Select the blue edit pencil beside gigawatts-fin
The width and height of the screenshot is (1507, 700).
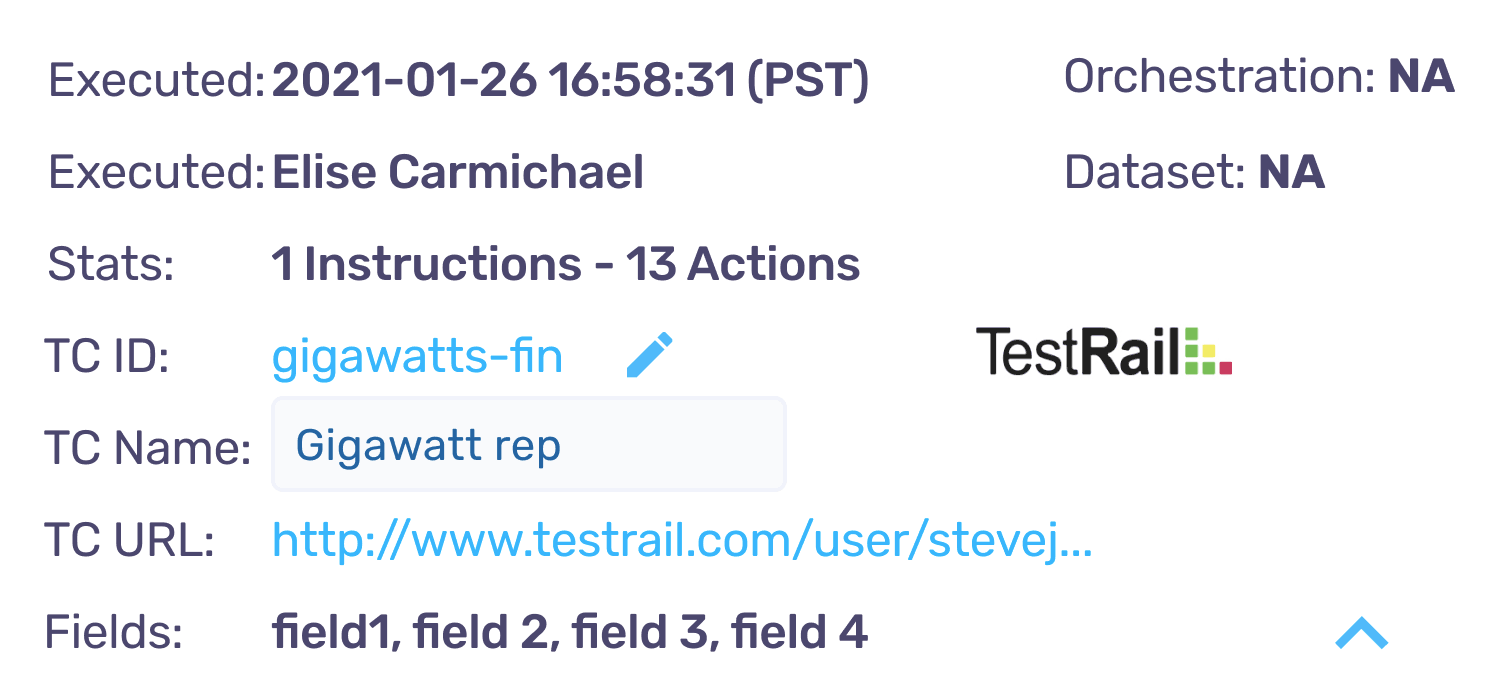650,353
